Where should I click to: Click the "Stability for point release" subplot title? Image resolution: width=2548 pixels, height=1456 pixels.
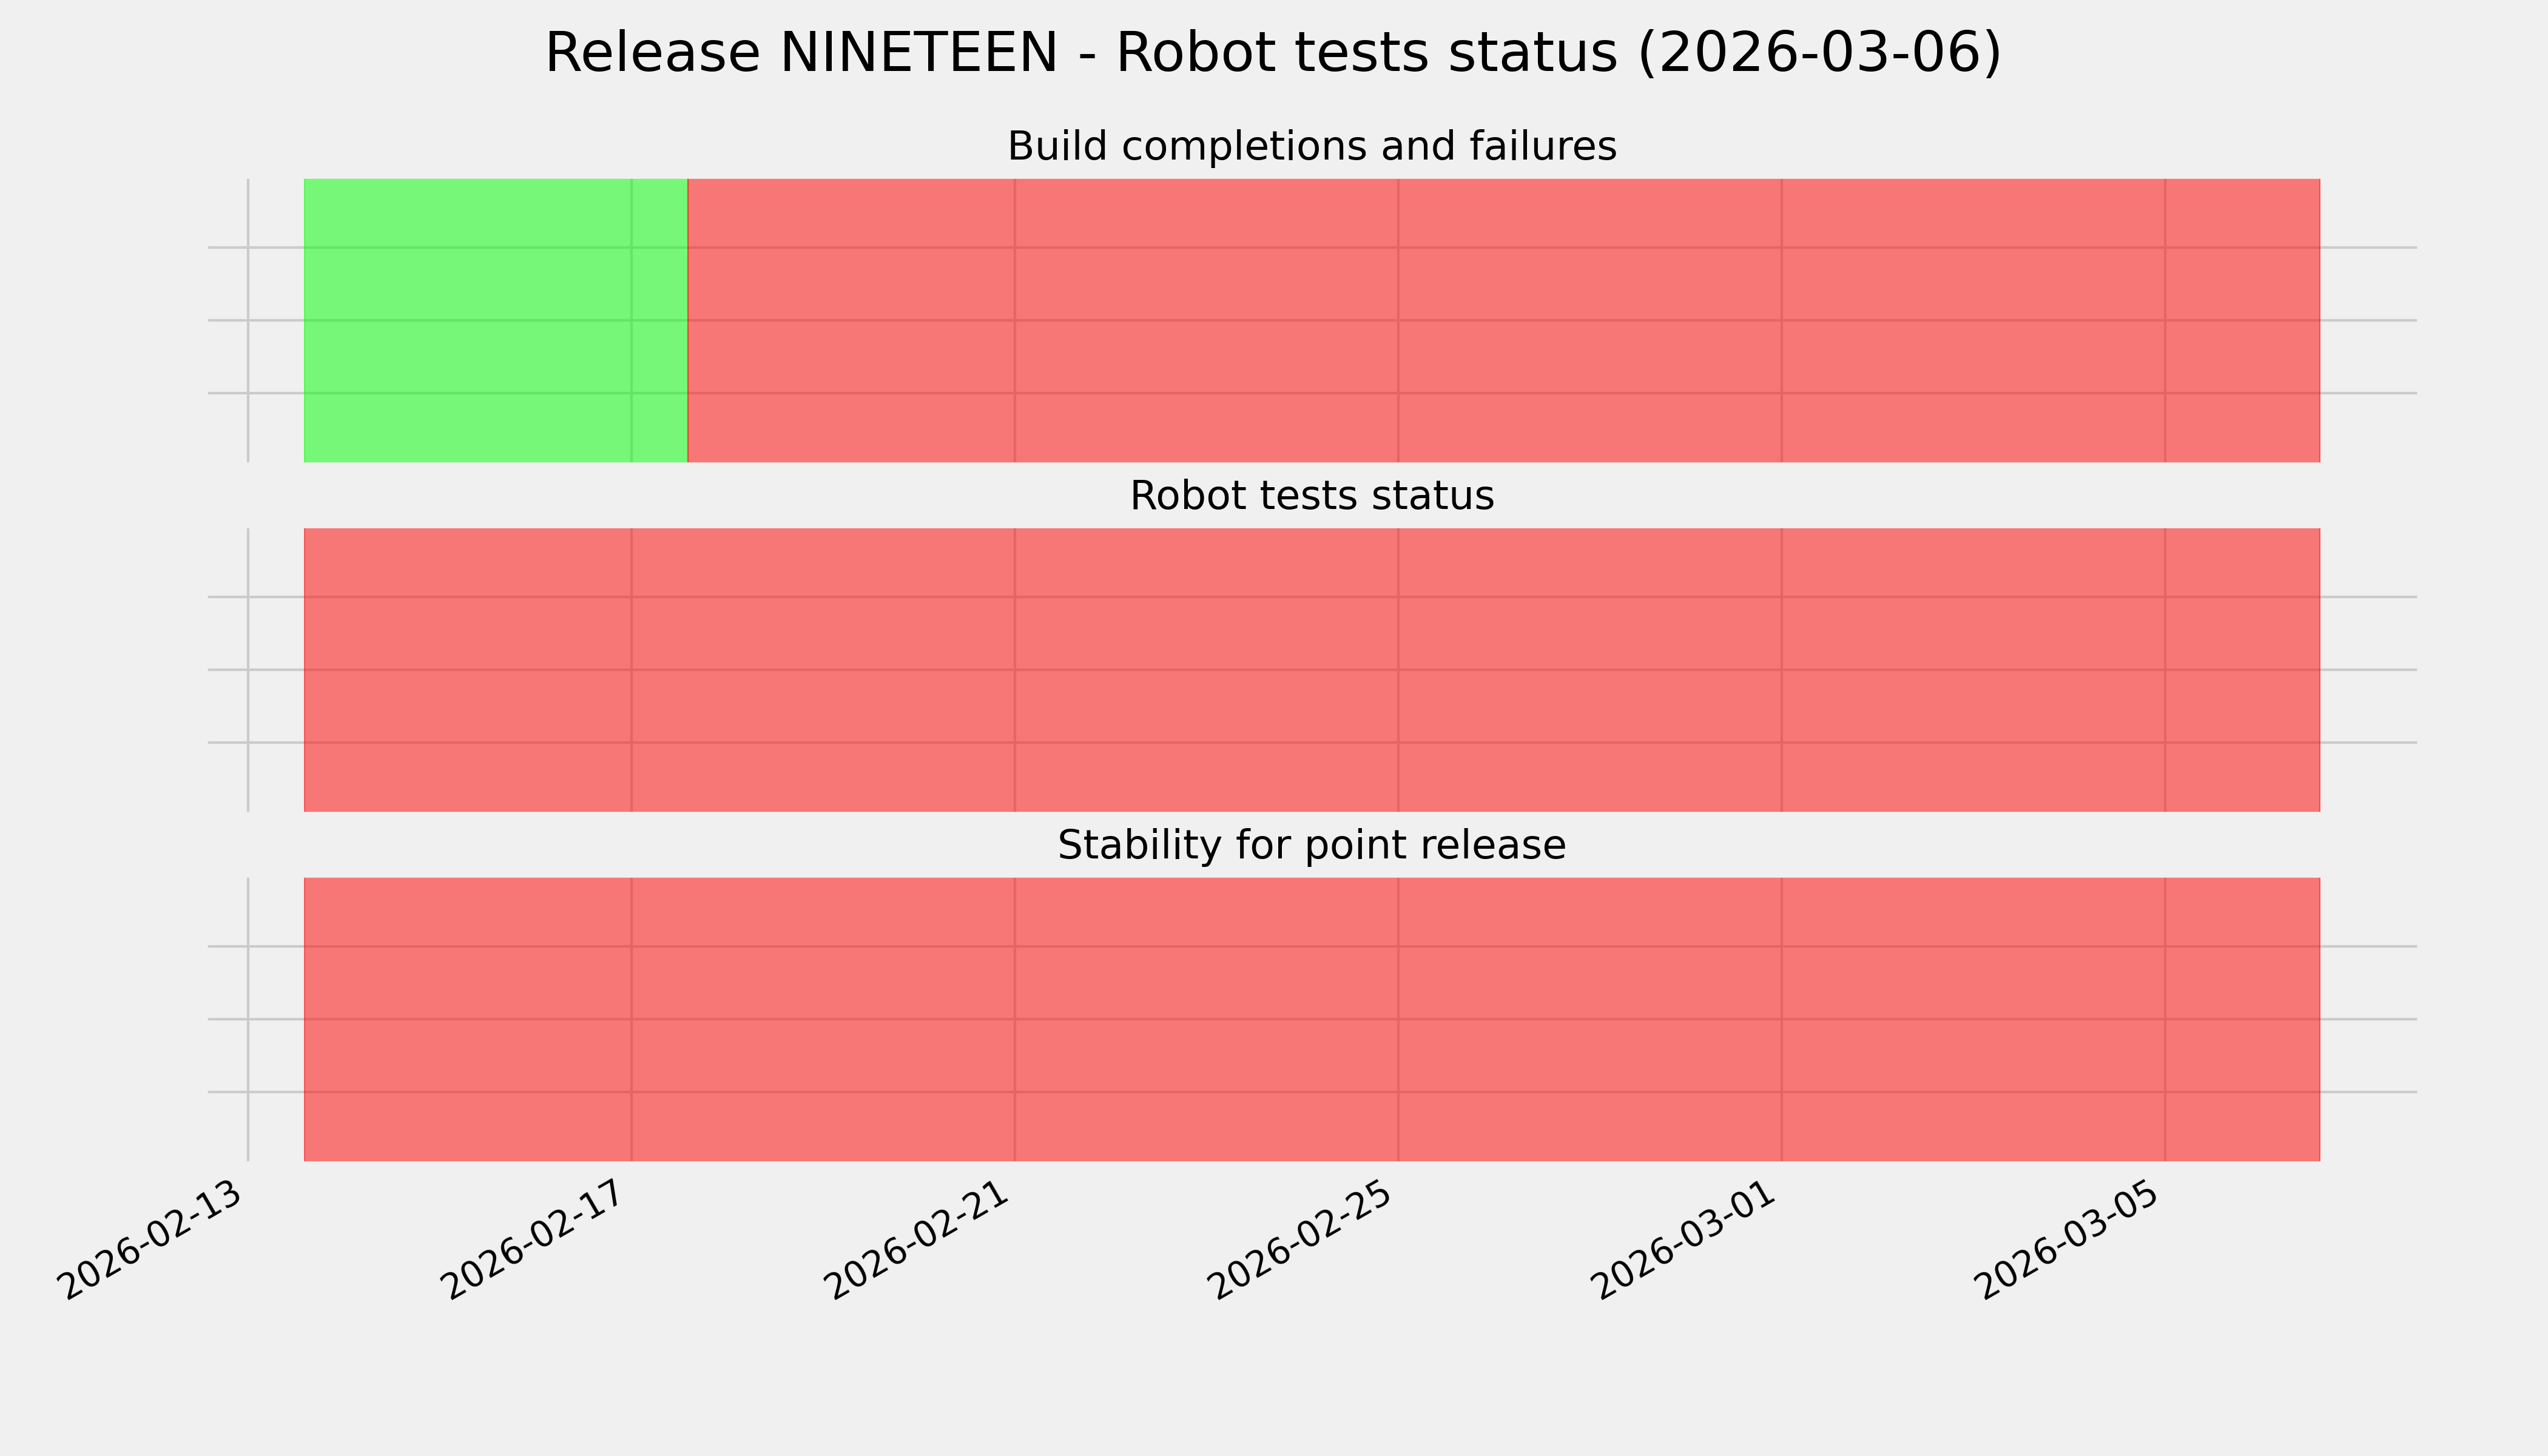coord(1311,846)
